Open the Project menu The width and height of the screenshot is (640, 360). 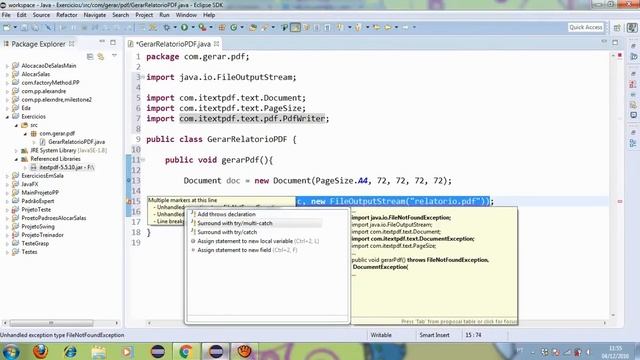[144, 15]
